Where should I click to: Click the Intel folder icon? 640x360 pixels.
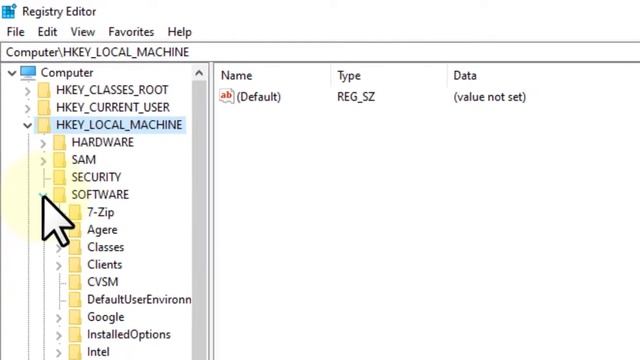click(x=75, y=352)
